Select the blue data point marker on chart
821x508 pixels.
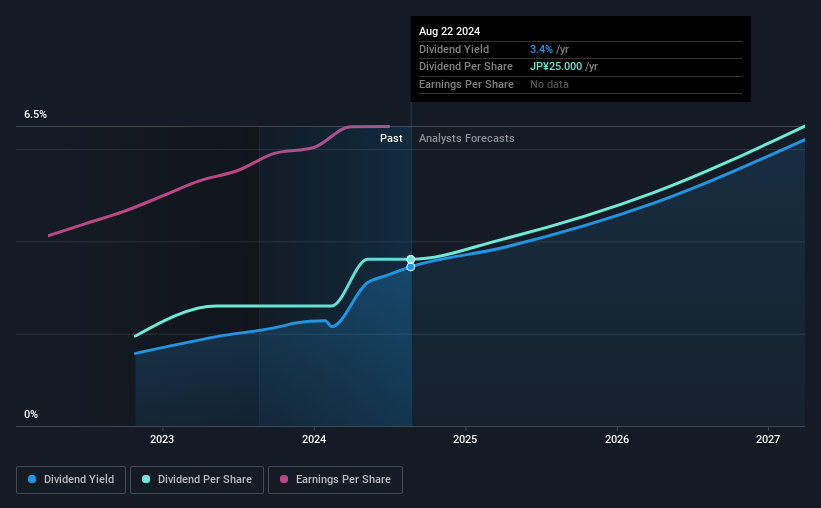click(x=411, y=267)
